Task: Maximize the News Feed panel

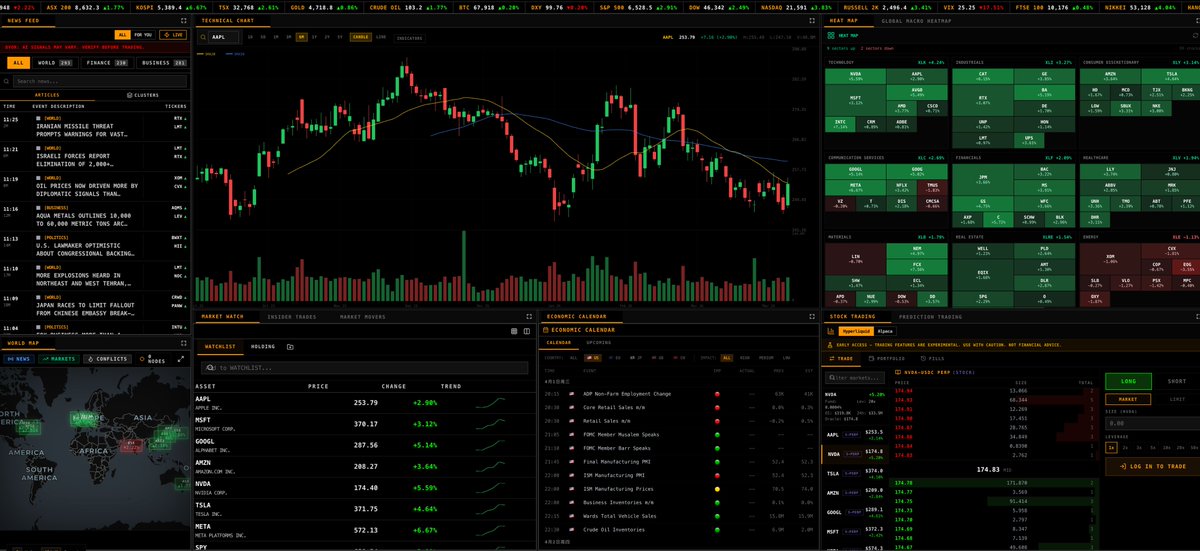Action: [184, 20]
